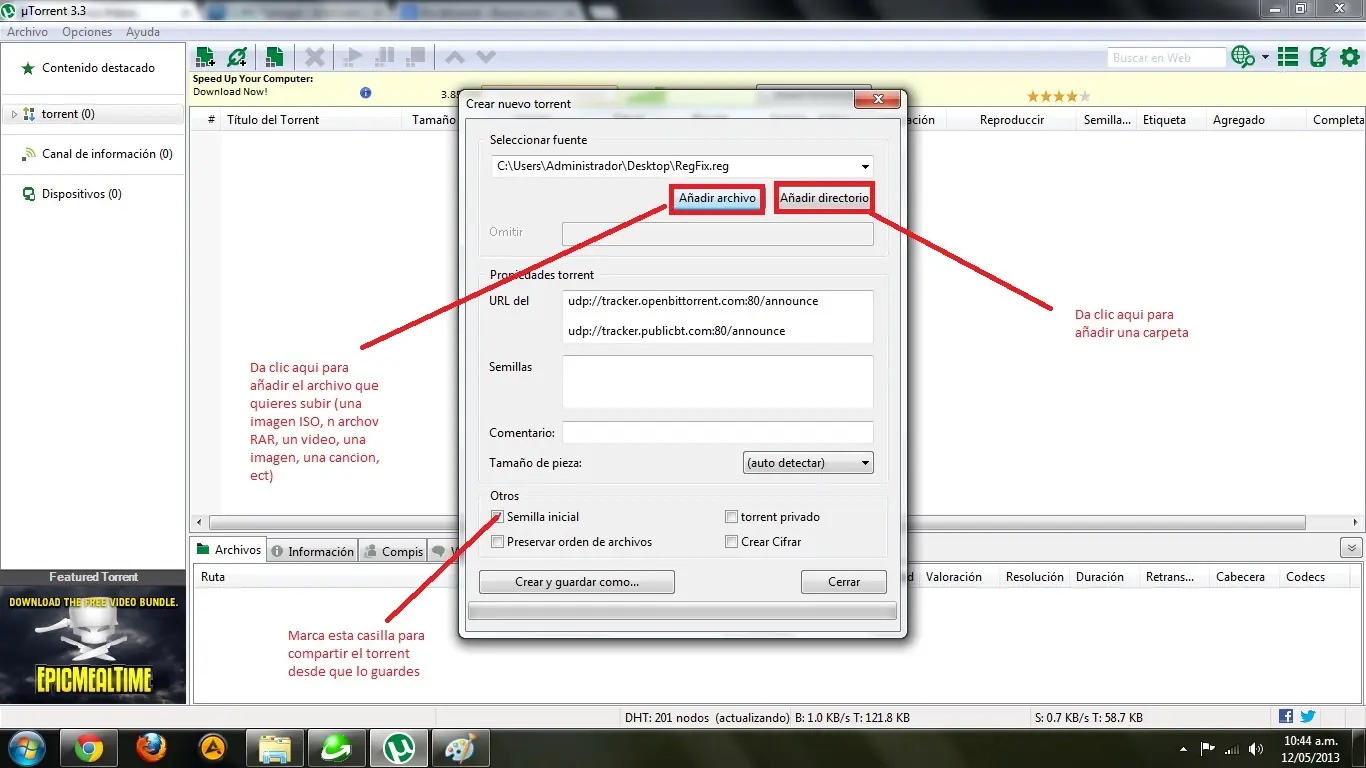Check the Semilla inicial checkbox
Screen dimensions: 1366x768
tap(497, 517)
